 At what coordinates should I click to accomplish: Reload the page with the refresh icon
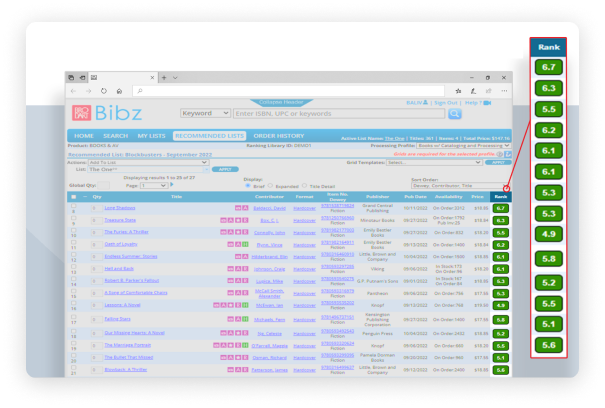click(x=104, y=91)
